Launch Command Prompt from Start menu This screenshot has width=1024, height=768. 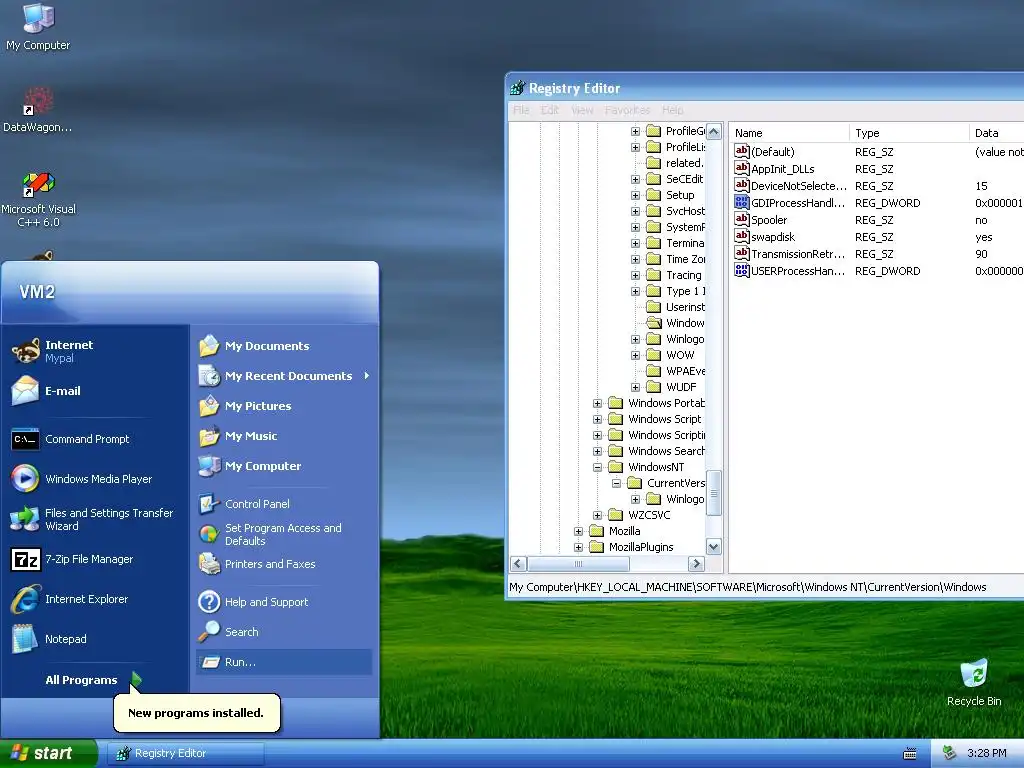click(71, 439)
